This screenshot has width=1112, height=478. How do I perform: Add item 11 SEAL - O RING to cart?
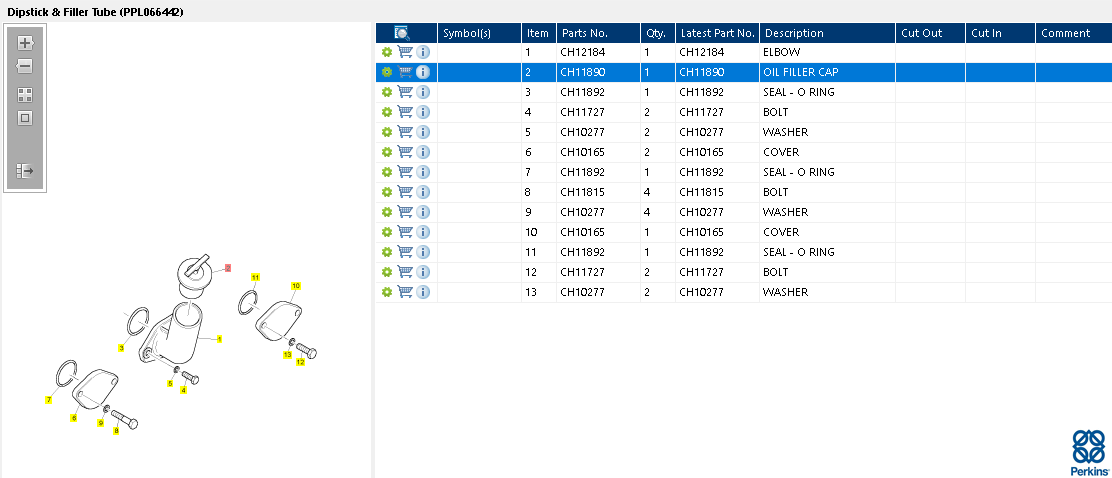pos(405,252)
